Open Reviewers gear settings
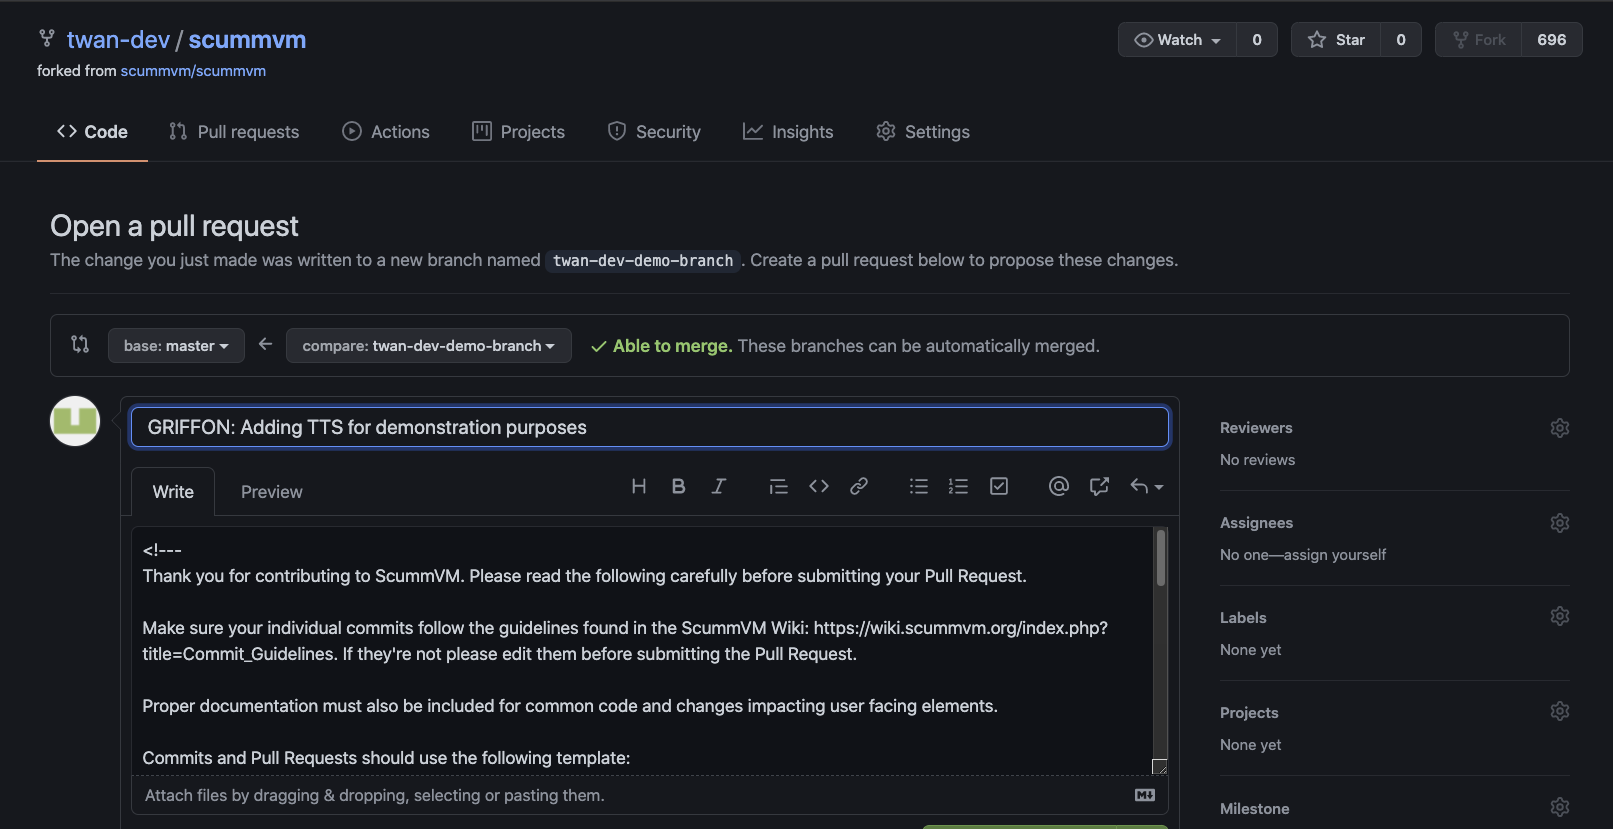 (1560, 428)
